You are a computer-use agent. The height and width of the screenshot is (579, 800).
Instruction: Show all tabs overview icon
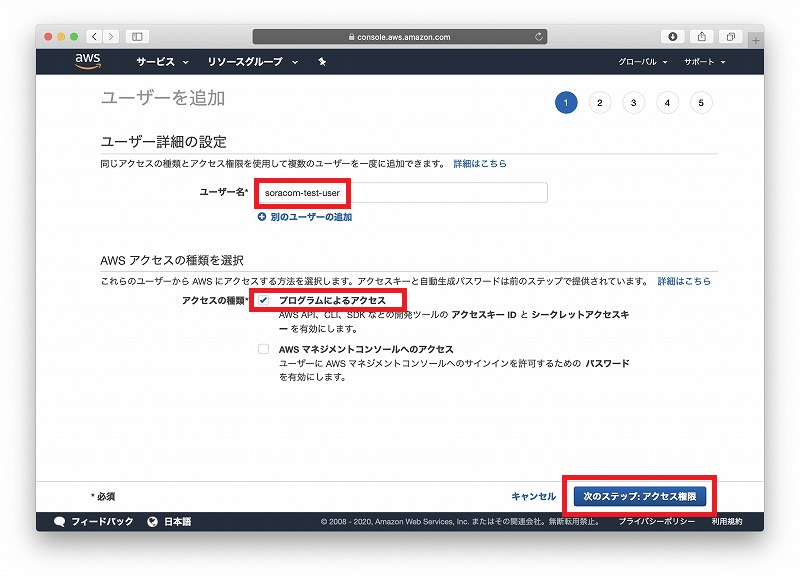[731, 36]
